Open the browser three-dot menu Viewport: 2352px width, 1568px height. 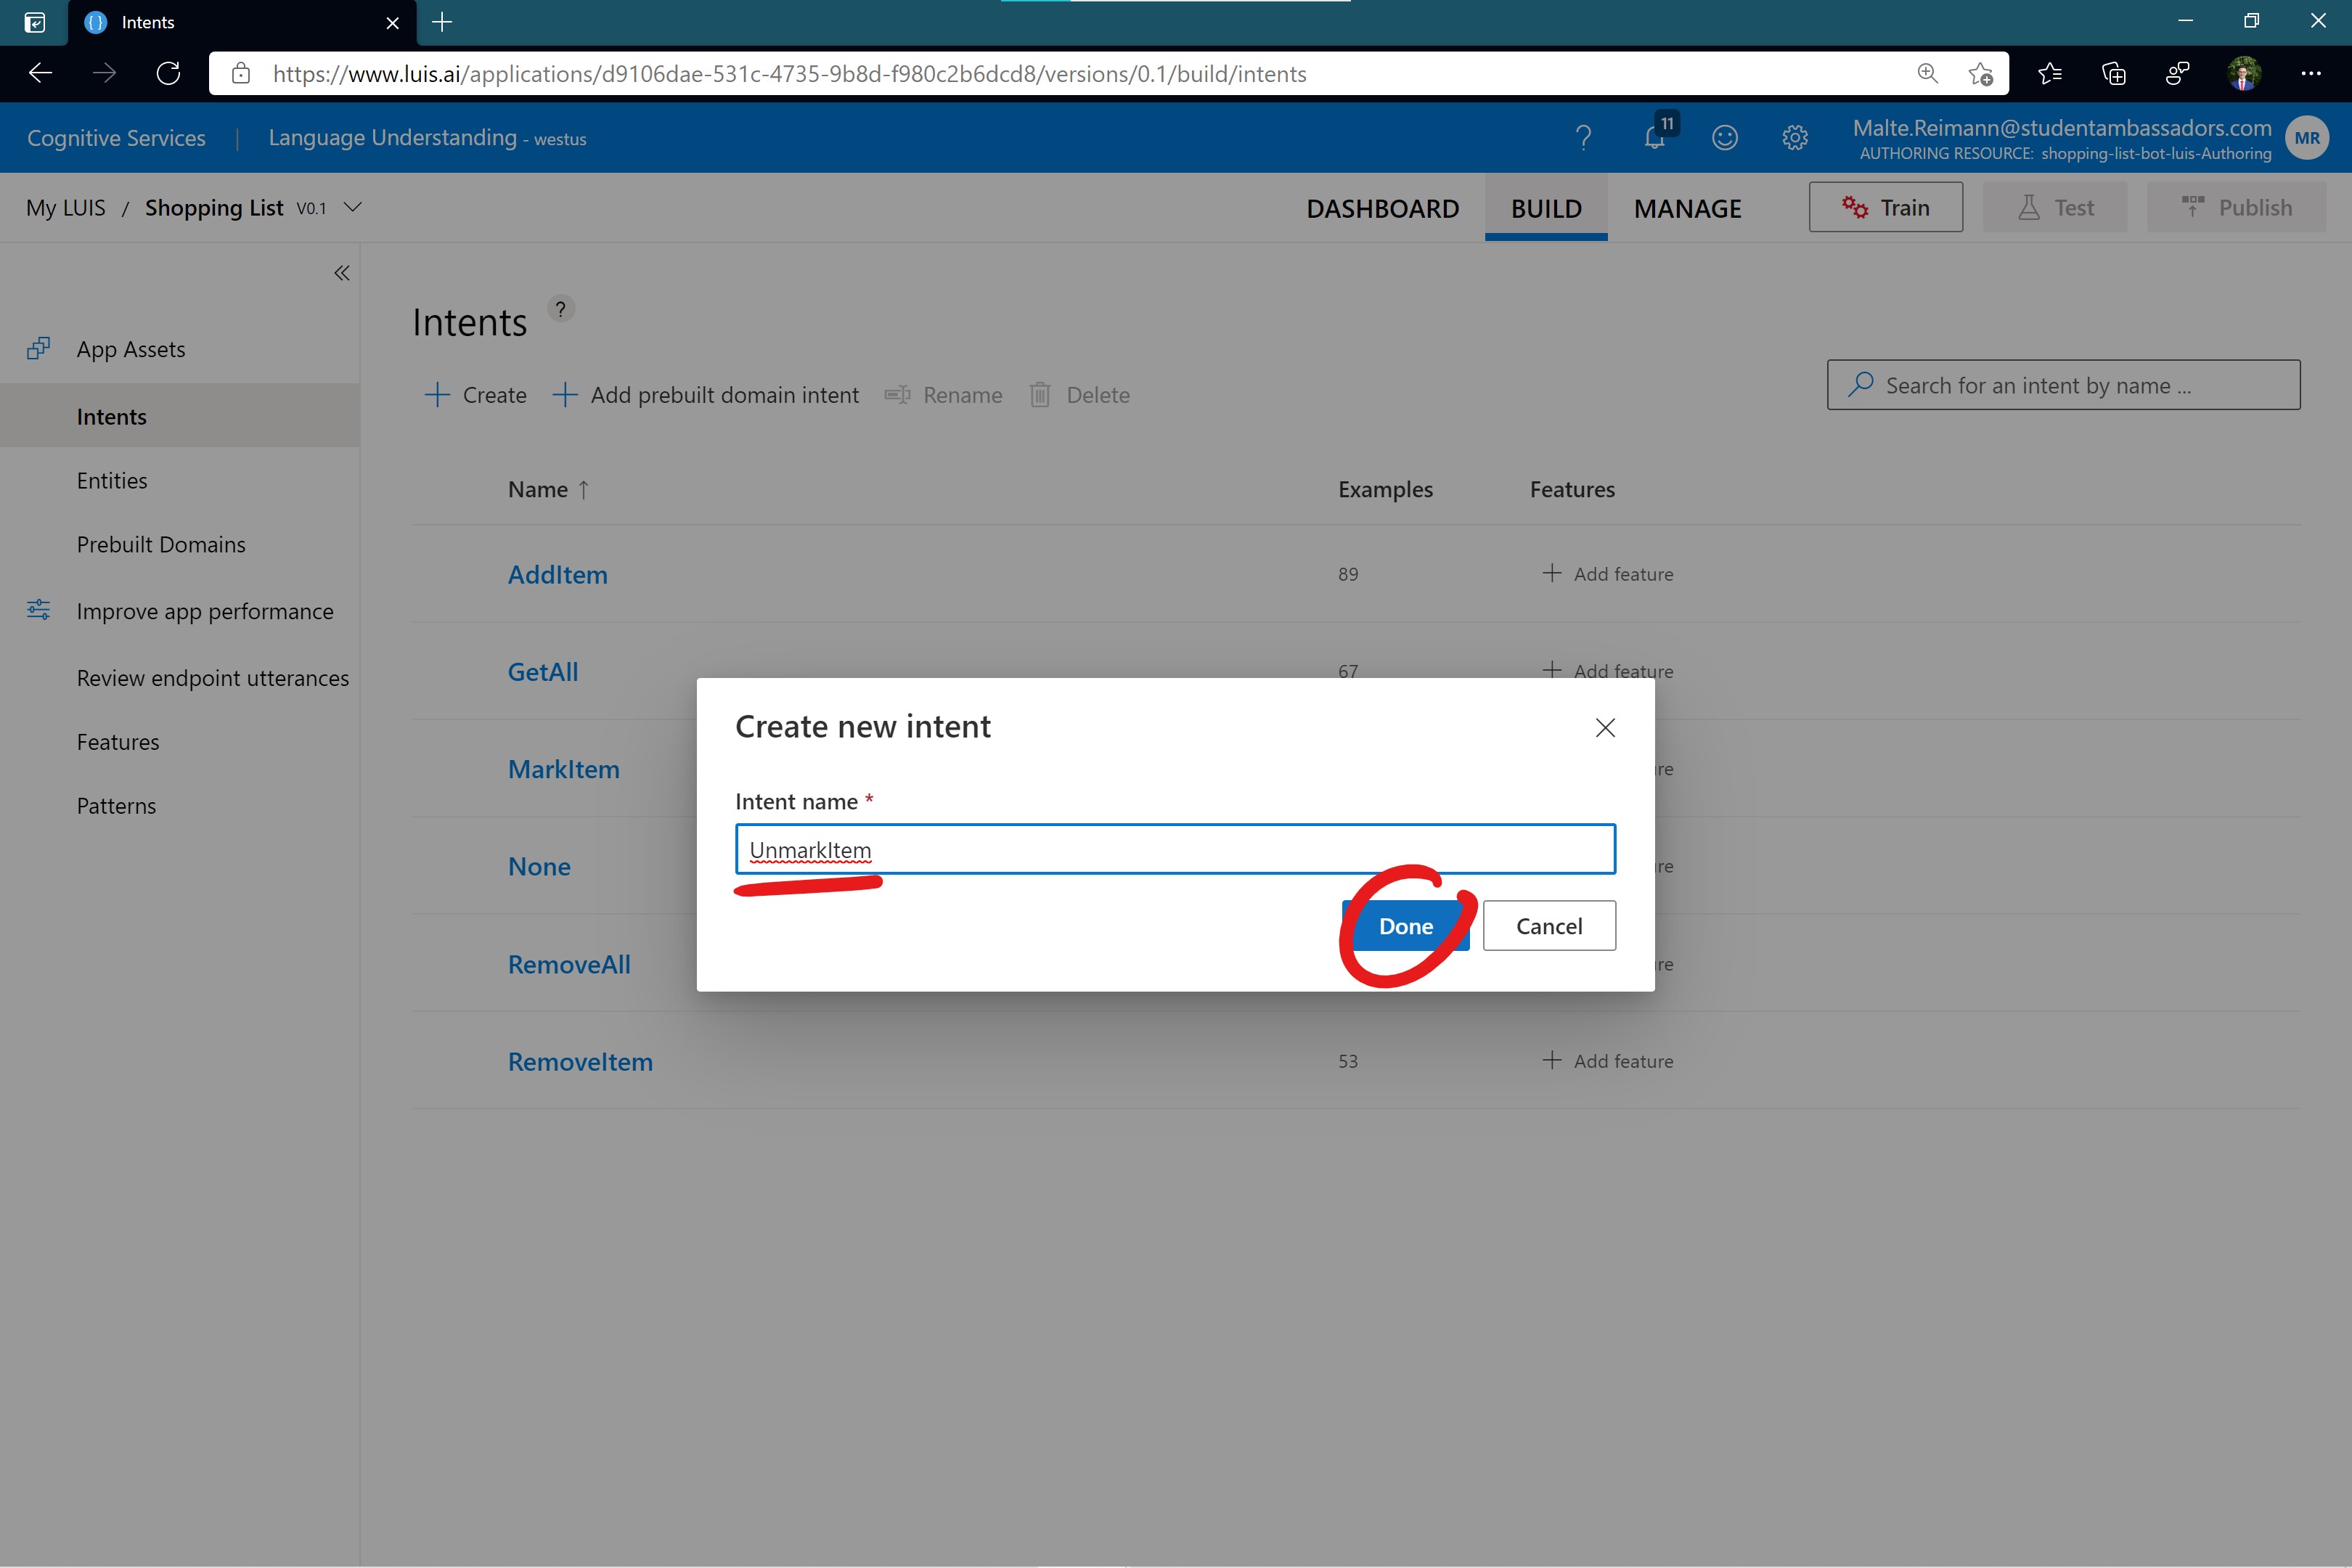tap(2310, 74)
